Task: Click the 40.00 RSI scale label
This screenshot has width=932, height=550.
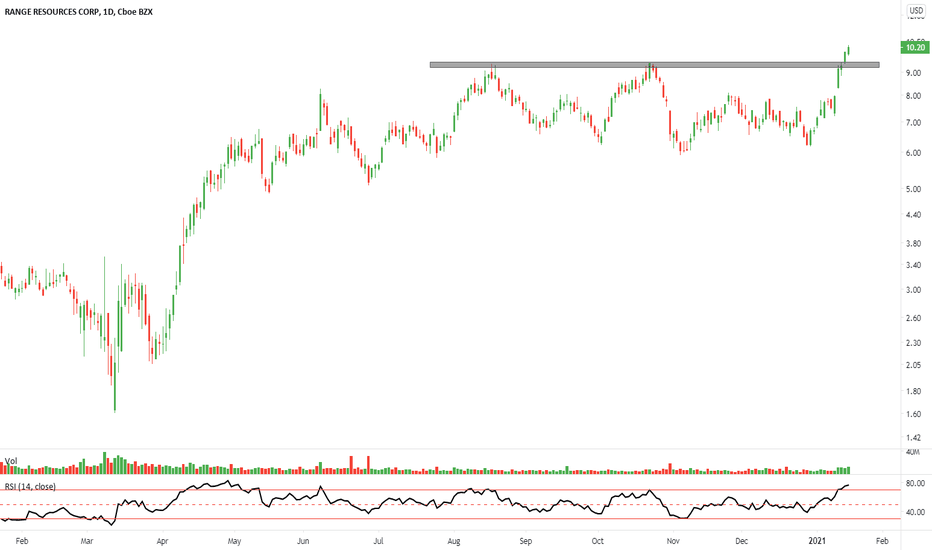Action: pyautogui.click(x=915, y=512)
